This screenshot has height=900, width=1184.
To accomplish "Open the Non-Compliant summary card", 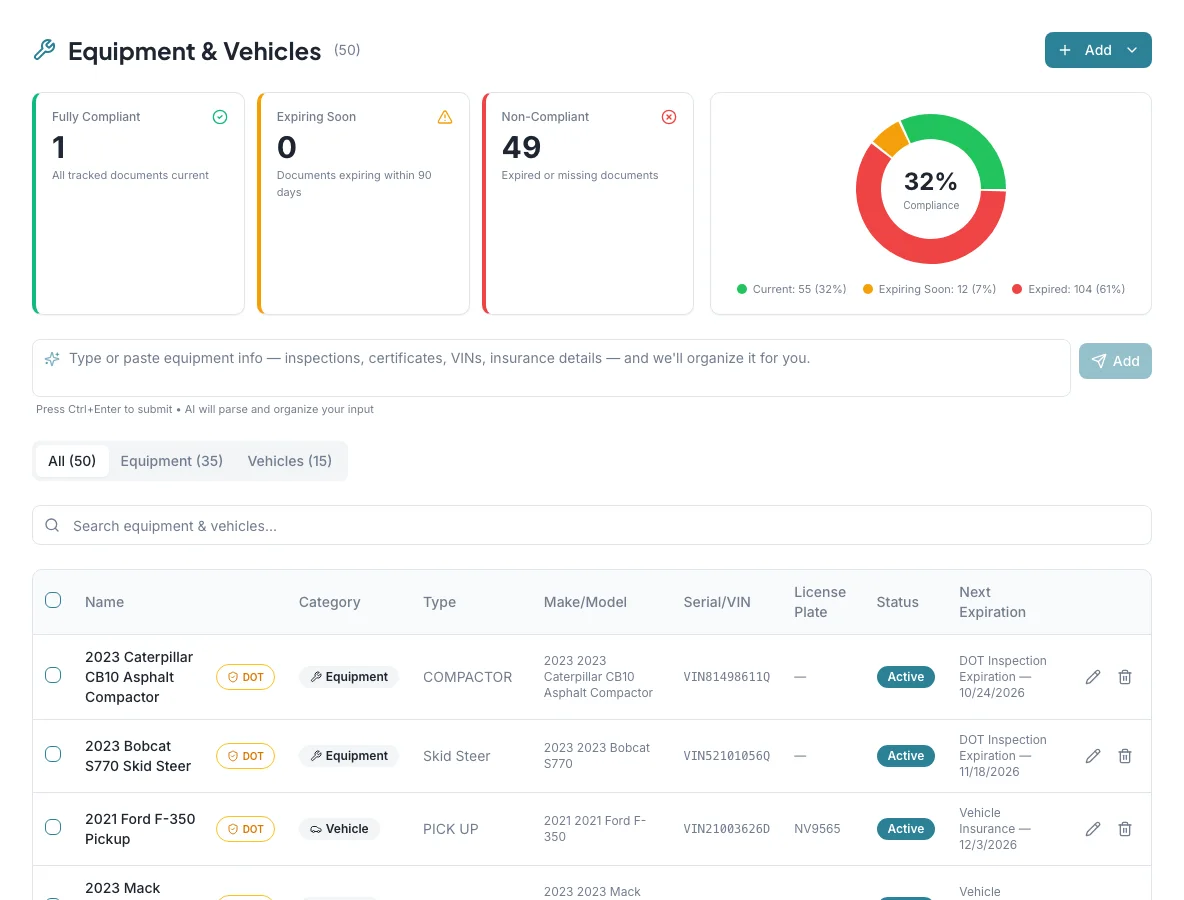I will click(588, 203).
